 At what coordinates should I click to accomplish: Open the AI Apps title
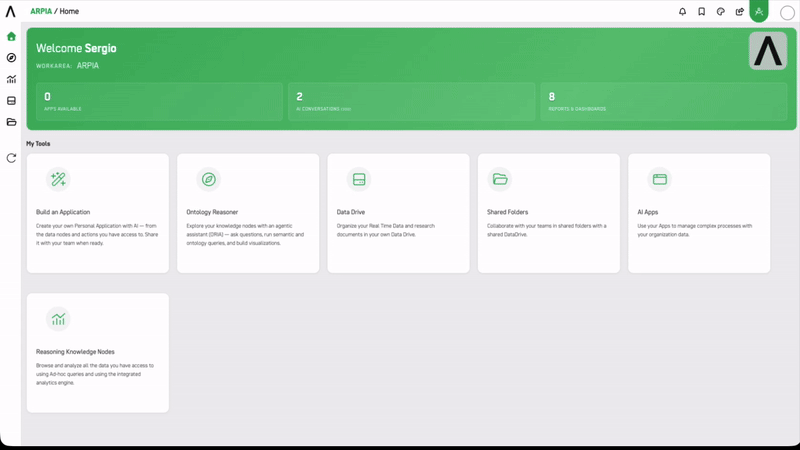(x=647, y=212)
